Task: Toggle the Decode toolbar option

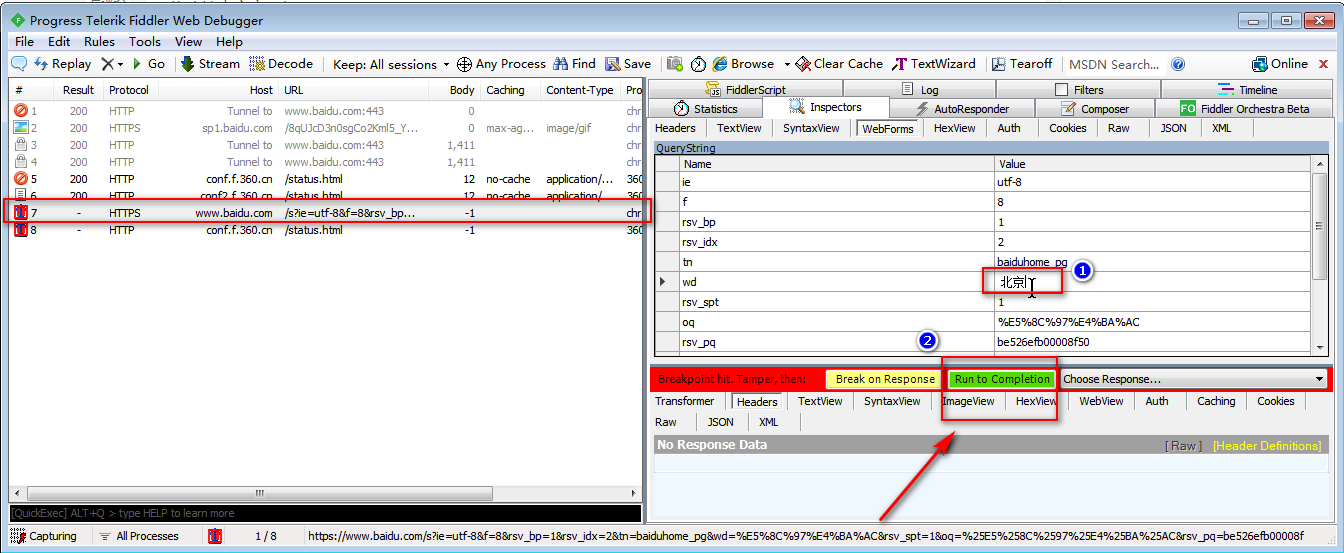Action: pos(281,64)
